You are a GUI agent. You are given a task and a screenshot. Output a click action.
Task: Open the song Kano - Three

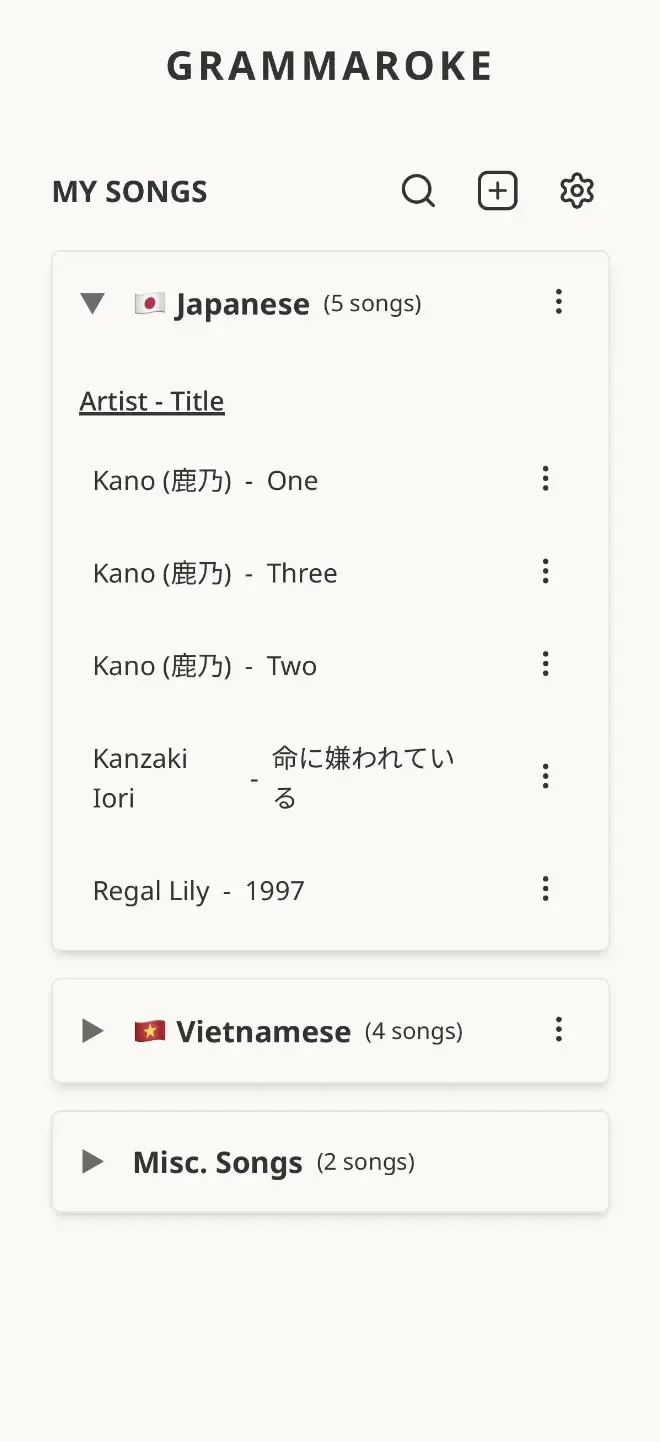tap(215, 573)
